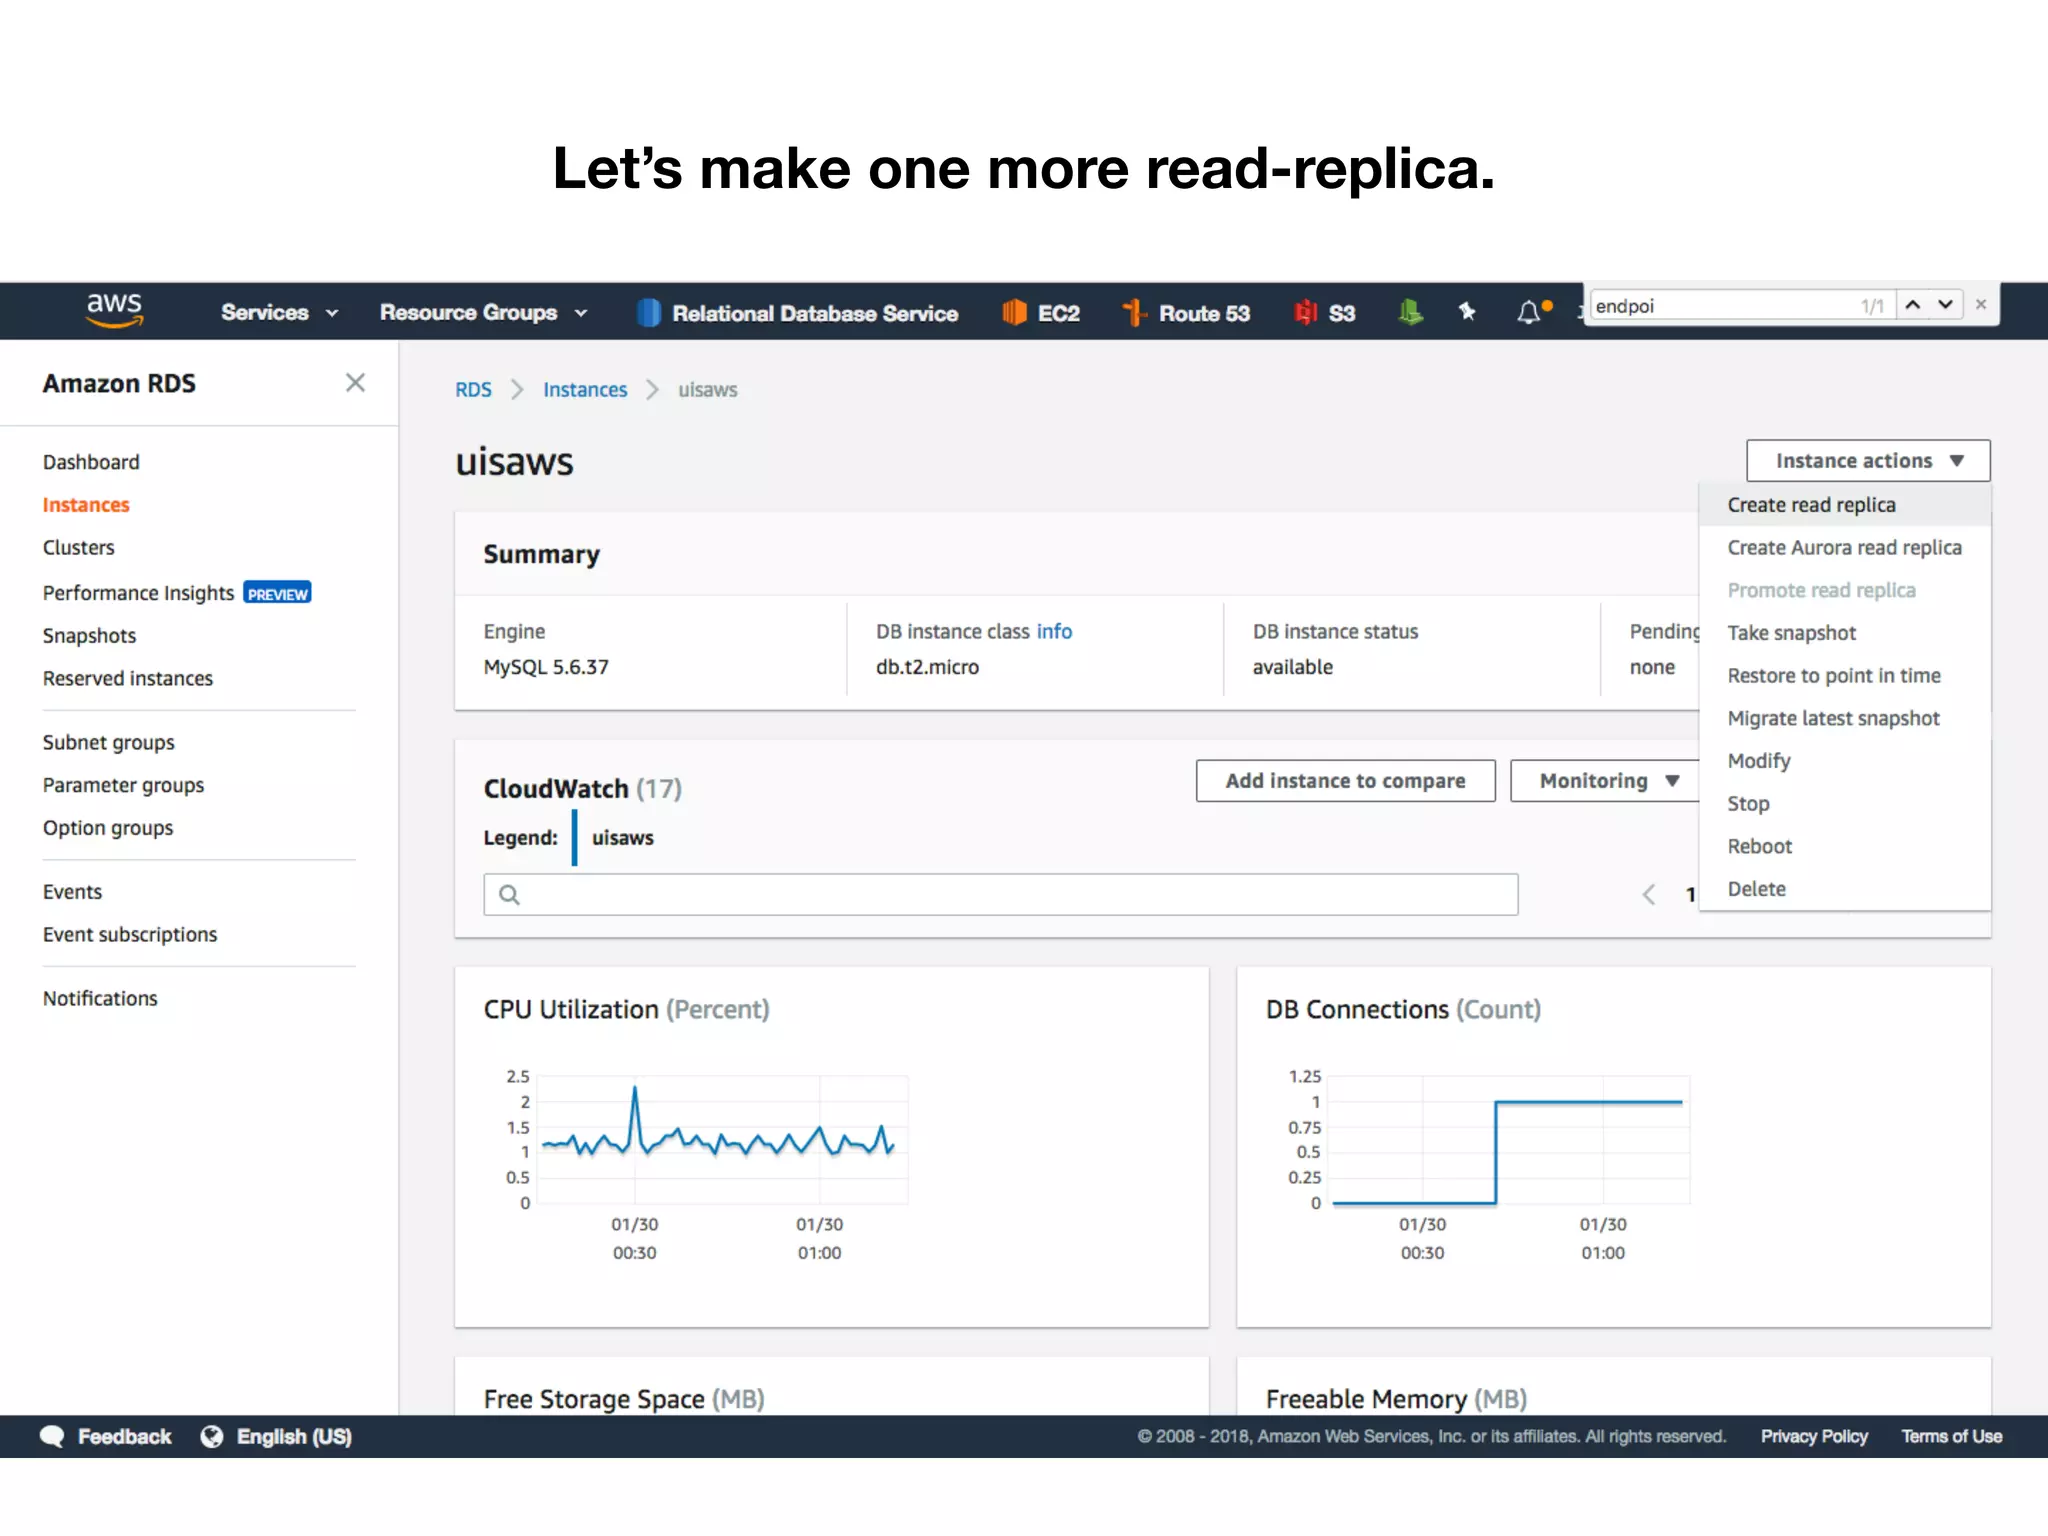Click the MySQL 5.6.37 engine value

click(546, 667)
